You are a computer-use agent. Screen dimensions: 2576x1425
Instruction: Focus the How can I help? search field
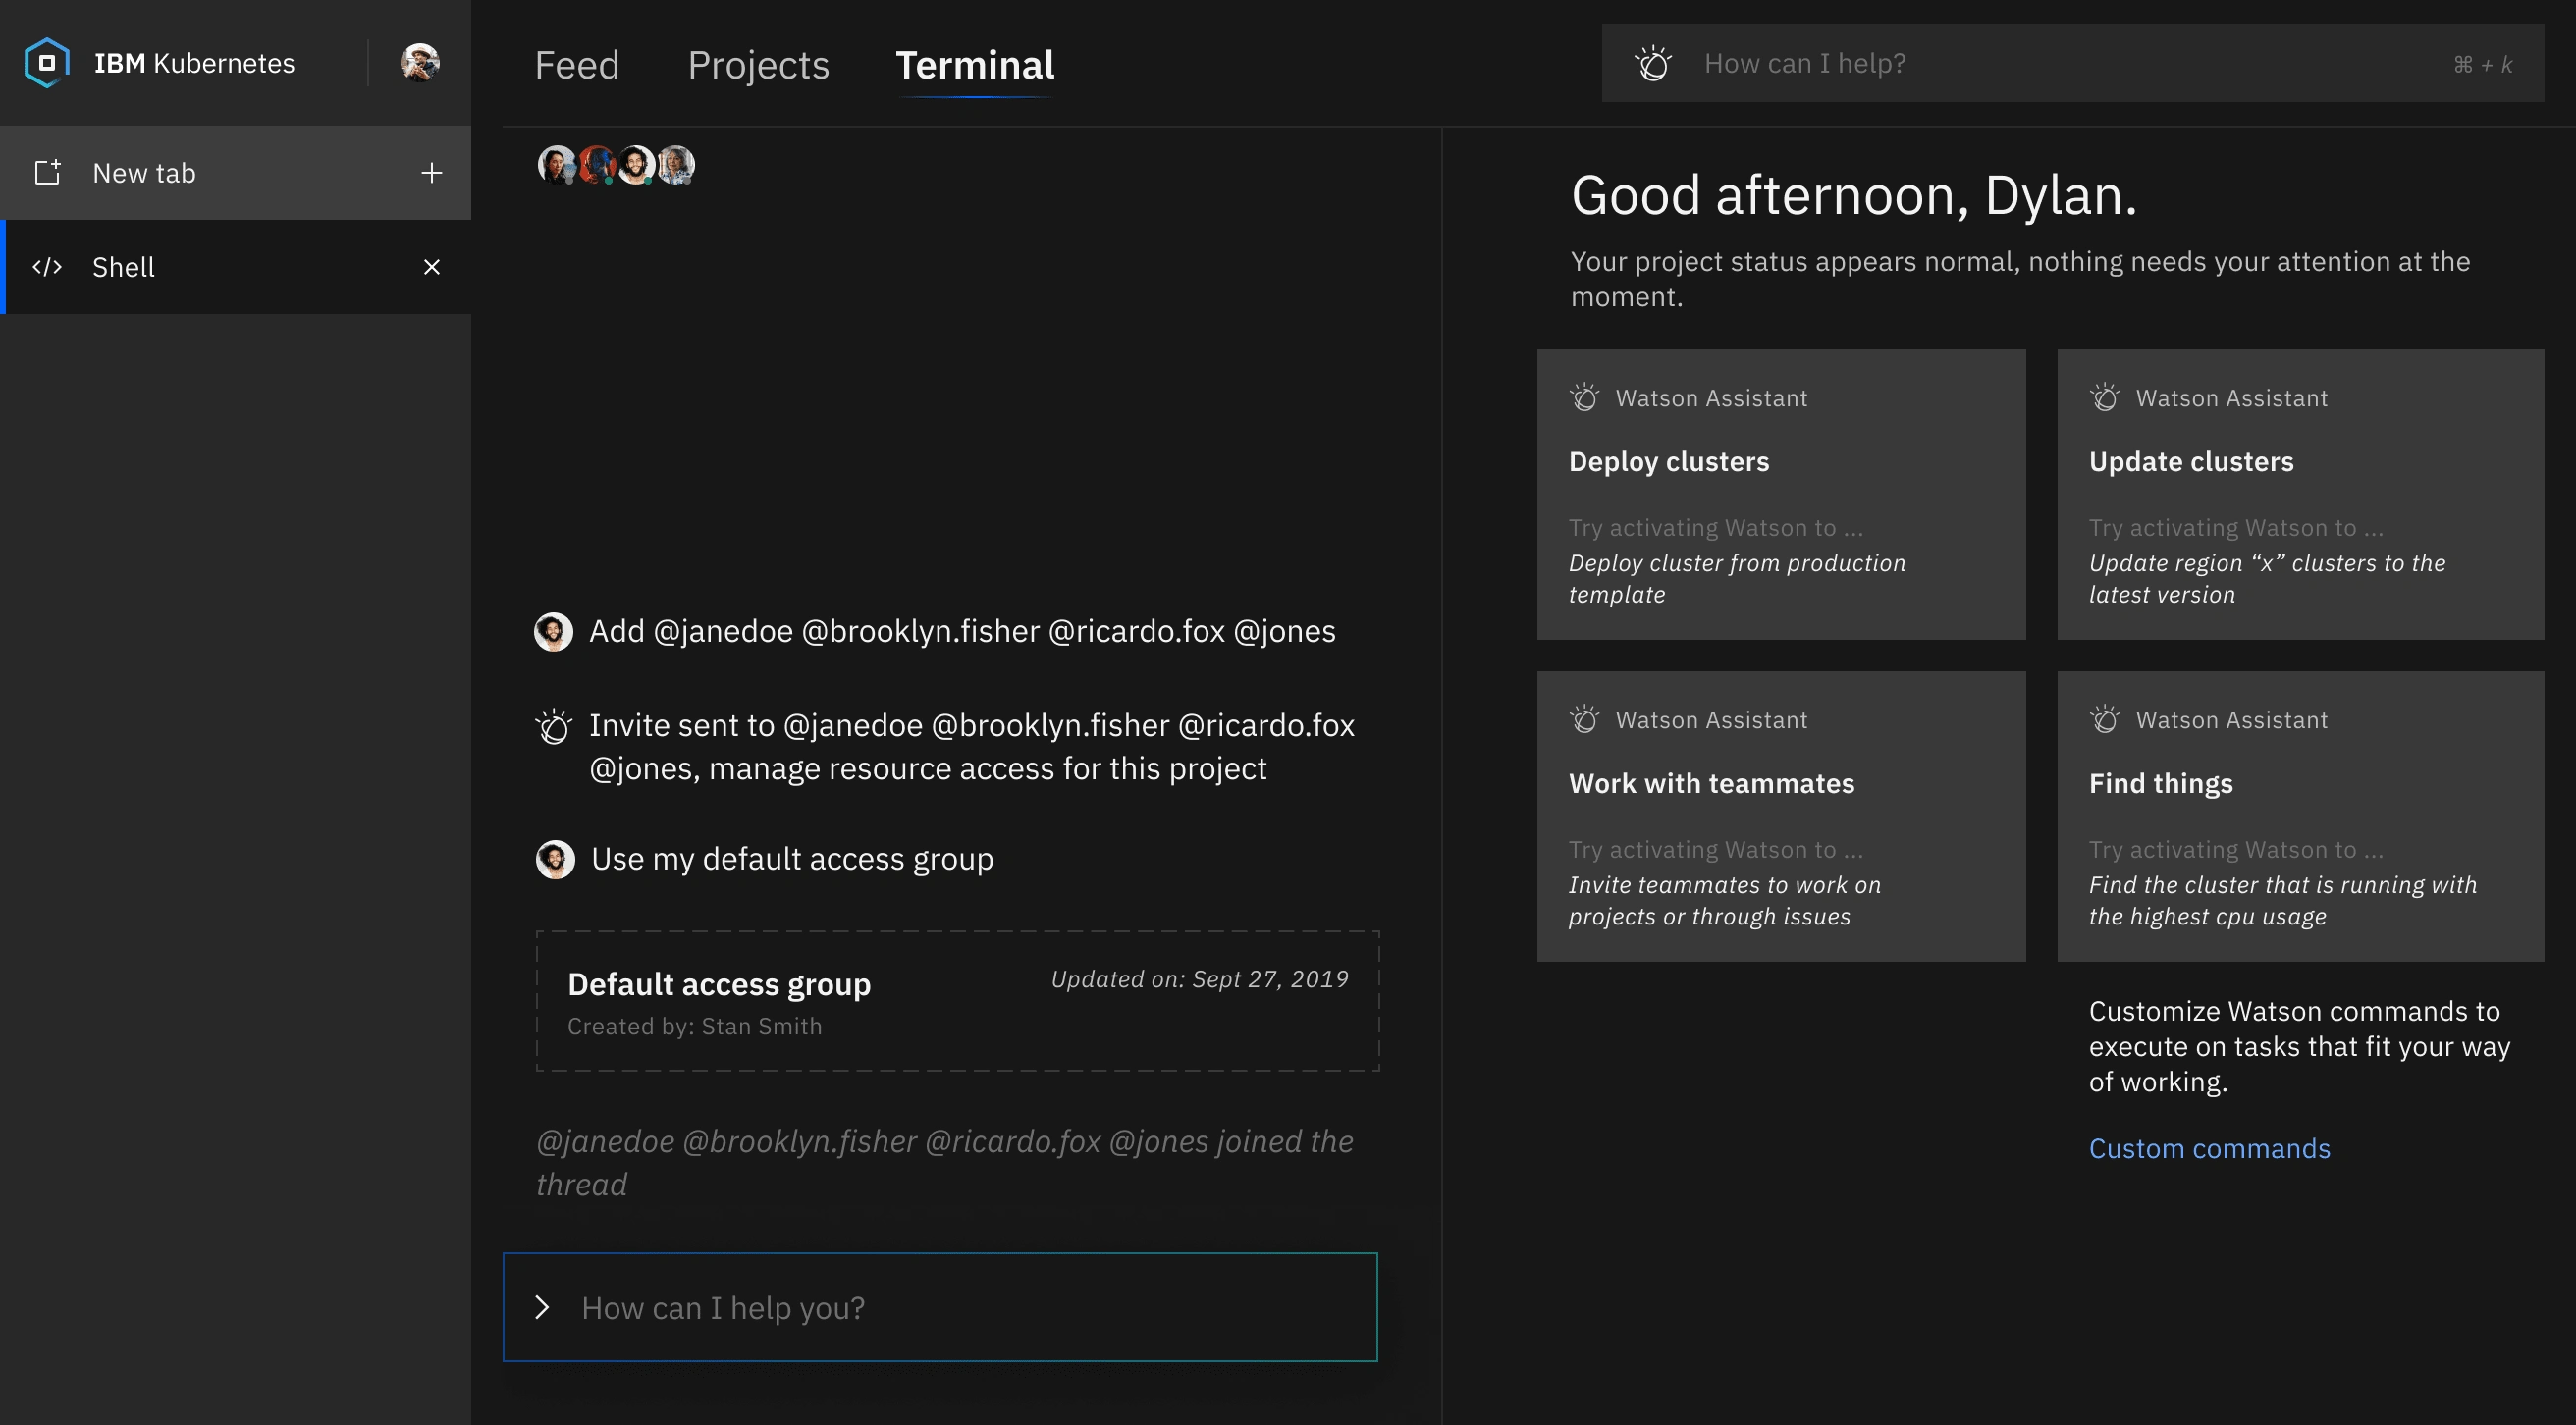[x=2073, y=63]
